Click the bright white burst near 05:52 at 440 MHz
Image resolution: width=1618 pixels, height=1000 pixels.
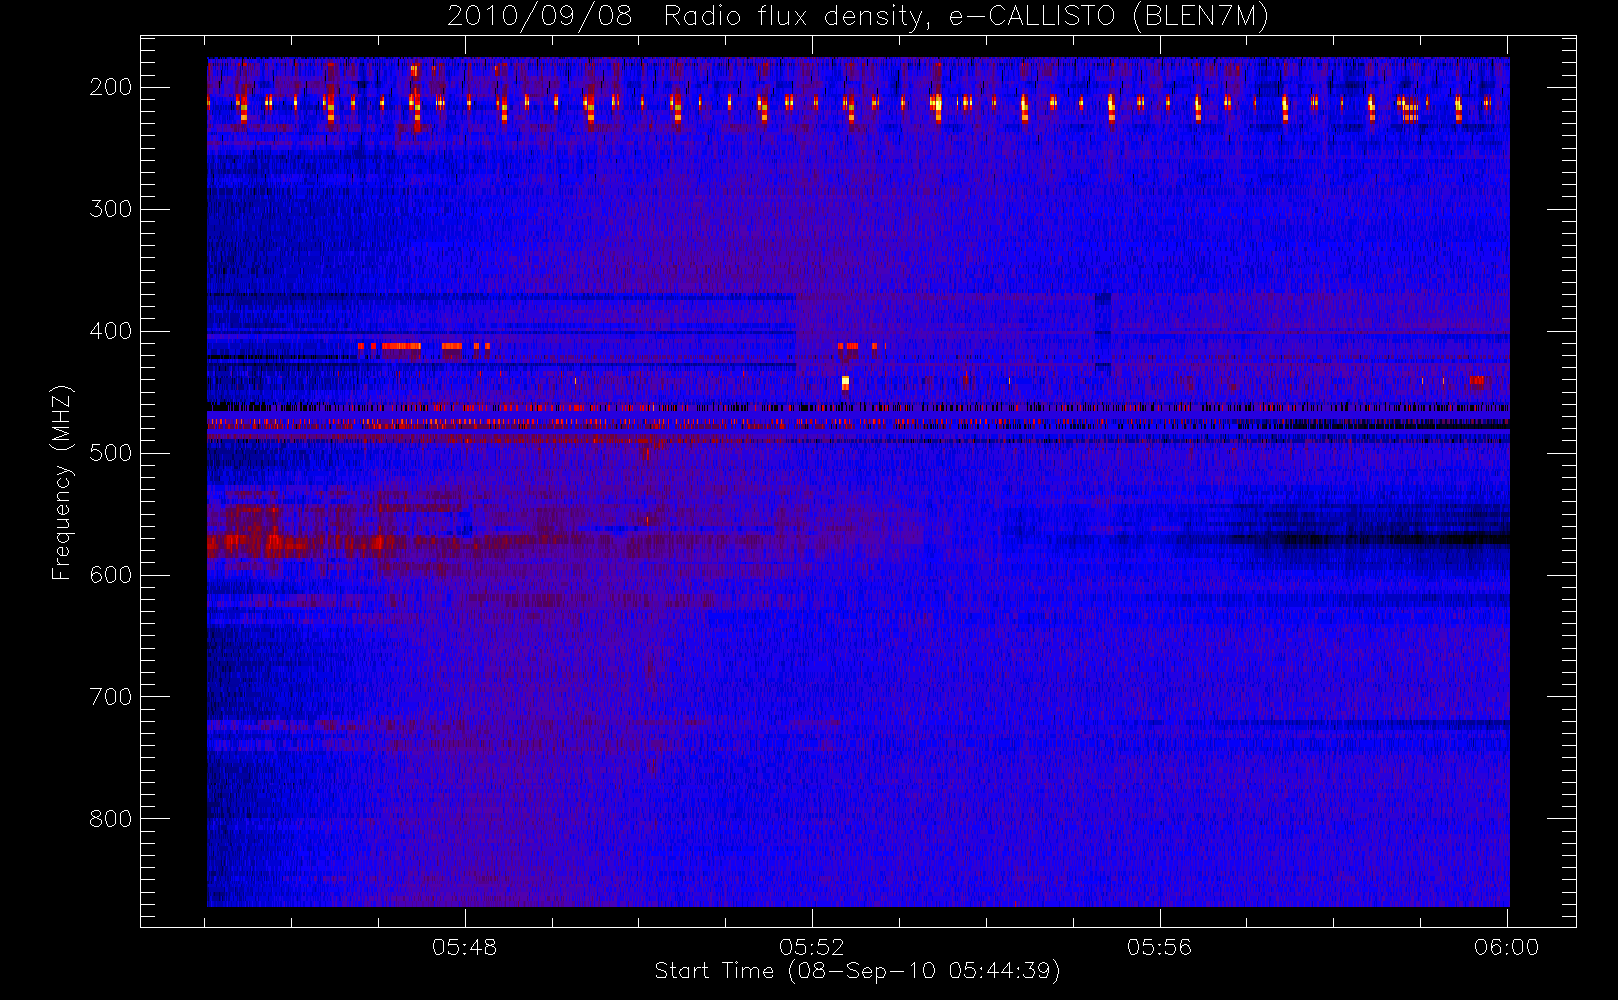[x=845, y=382]
